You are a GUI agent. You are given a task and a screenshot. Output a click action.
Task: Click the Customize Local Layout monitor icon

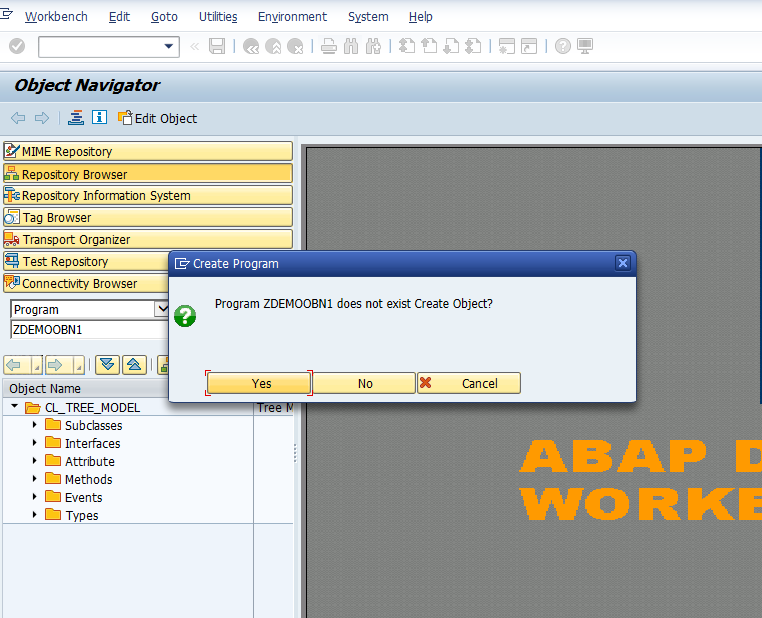point(585,46)
